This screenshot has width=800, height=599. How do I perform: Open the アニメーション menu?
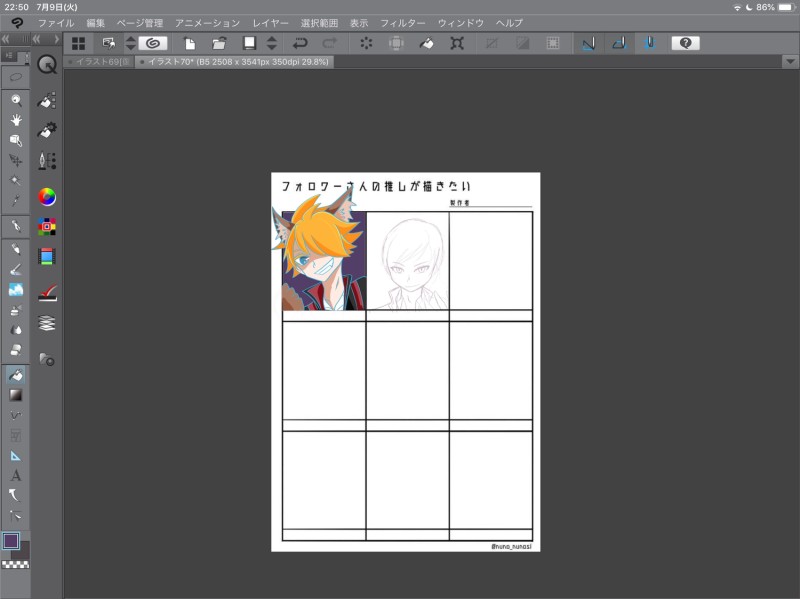pos(207,23)
